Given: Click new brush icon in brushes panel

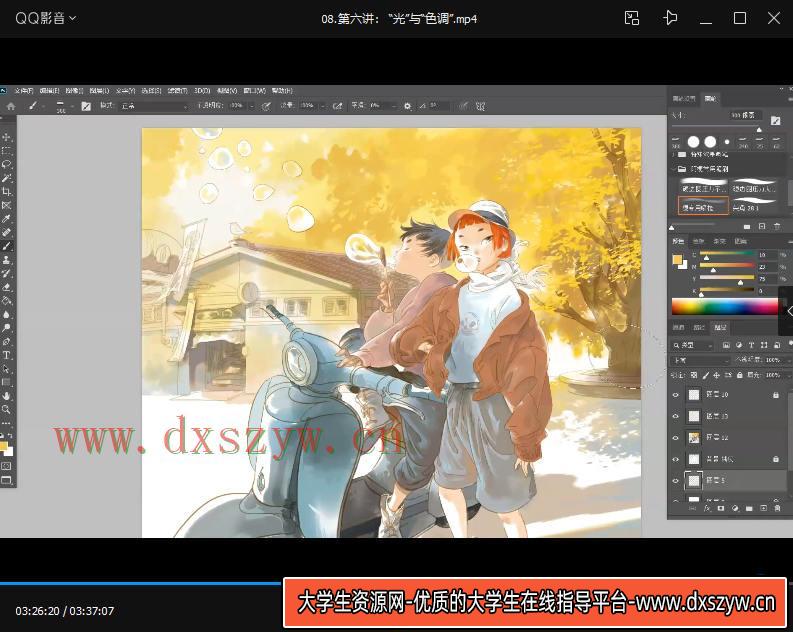Looking at the screenshot, I should tap(762, 227).
